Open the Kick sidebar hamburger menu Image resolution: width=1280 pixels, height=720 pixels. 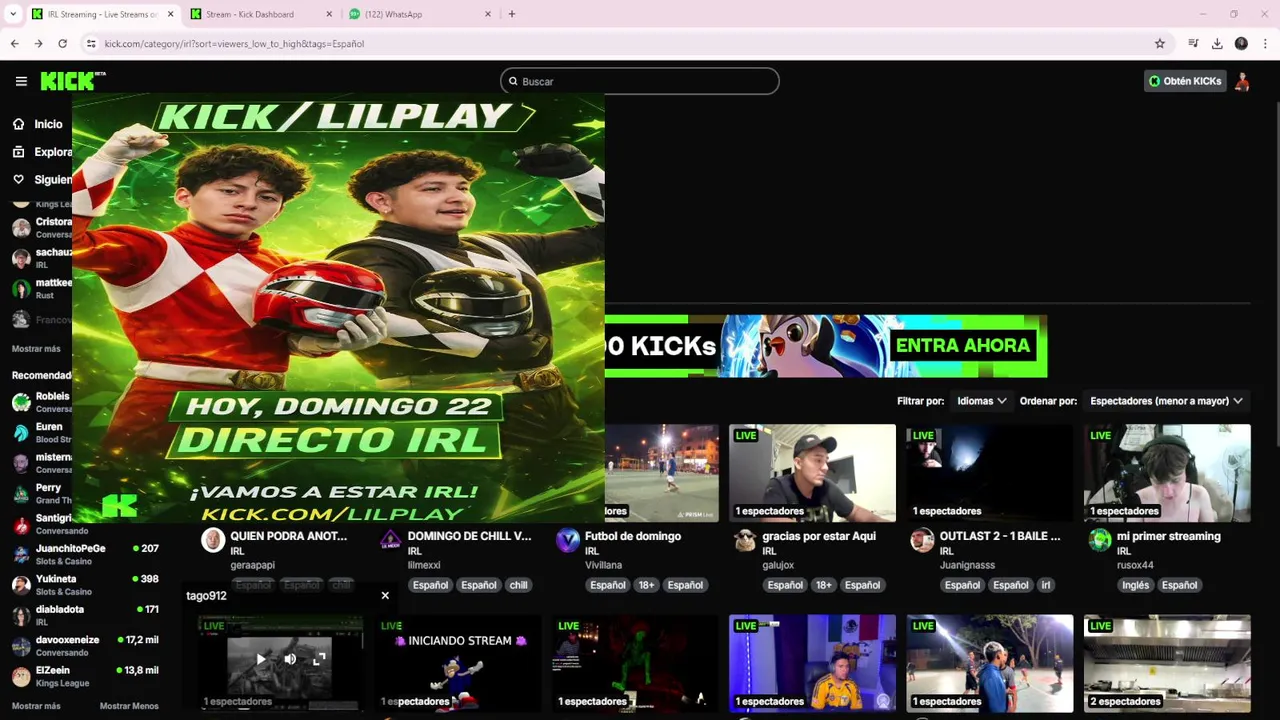click(21, 81)
